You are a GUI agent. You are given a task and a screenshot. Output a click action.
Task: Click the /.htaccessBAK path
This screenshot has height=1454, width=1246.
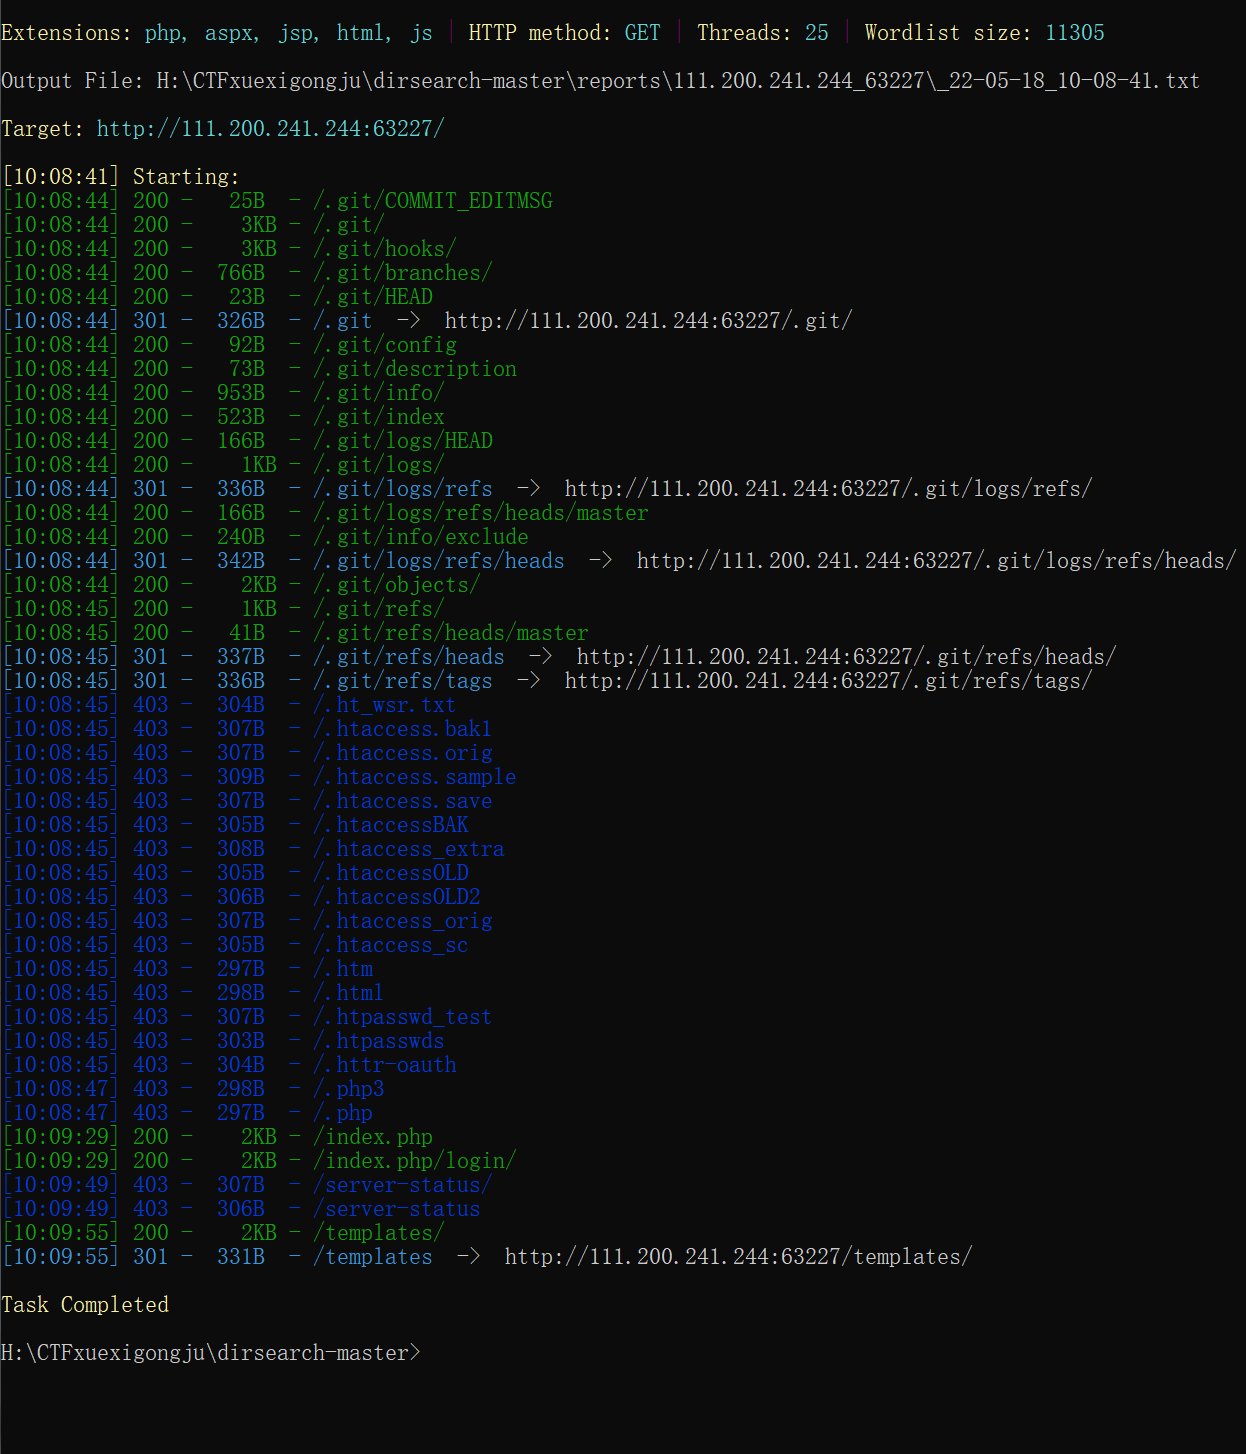391,825
